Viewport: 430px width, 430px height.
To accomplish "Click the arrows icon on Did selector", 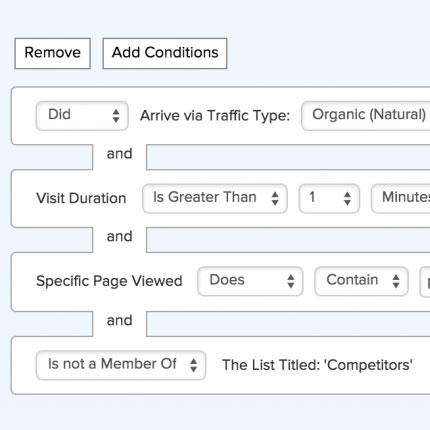I will point(116,116).
